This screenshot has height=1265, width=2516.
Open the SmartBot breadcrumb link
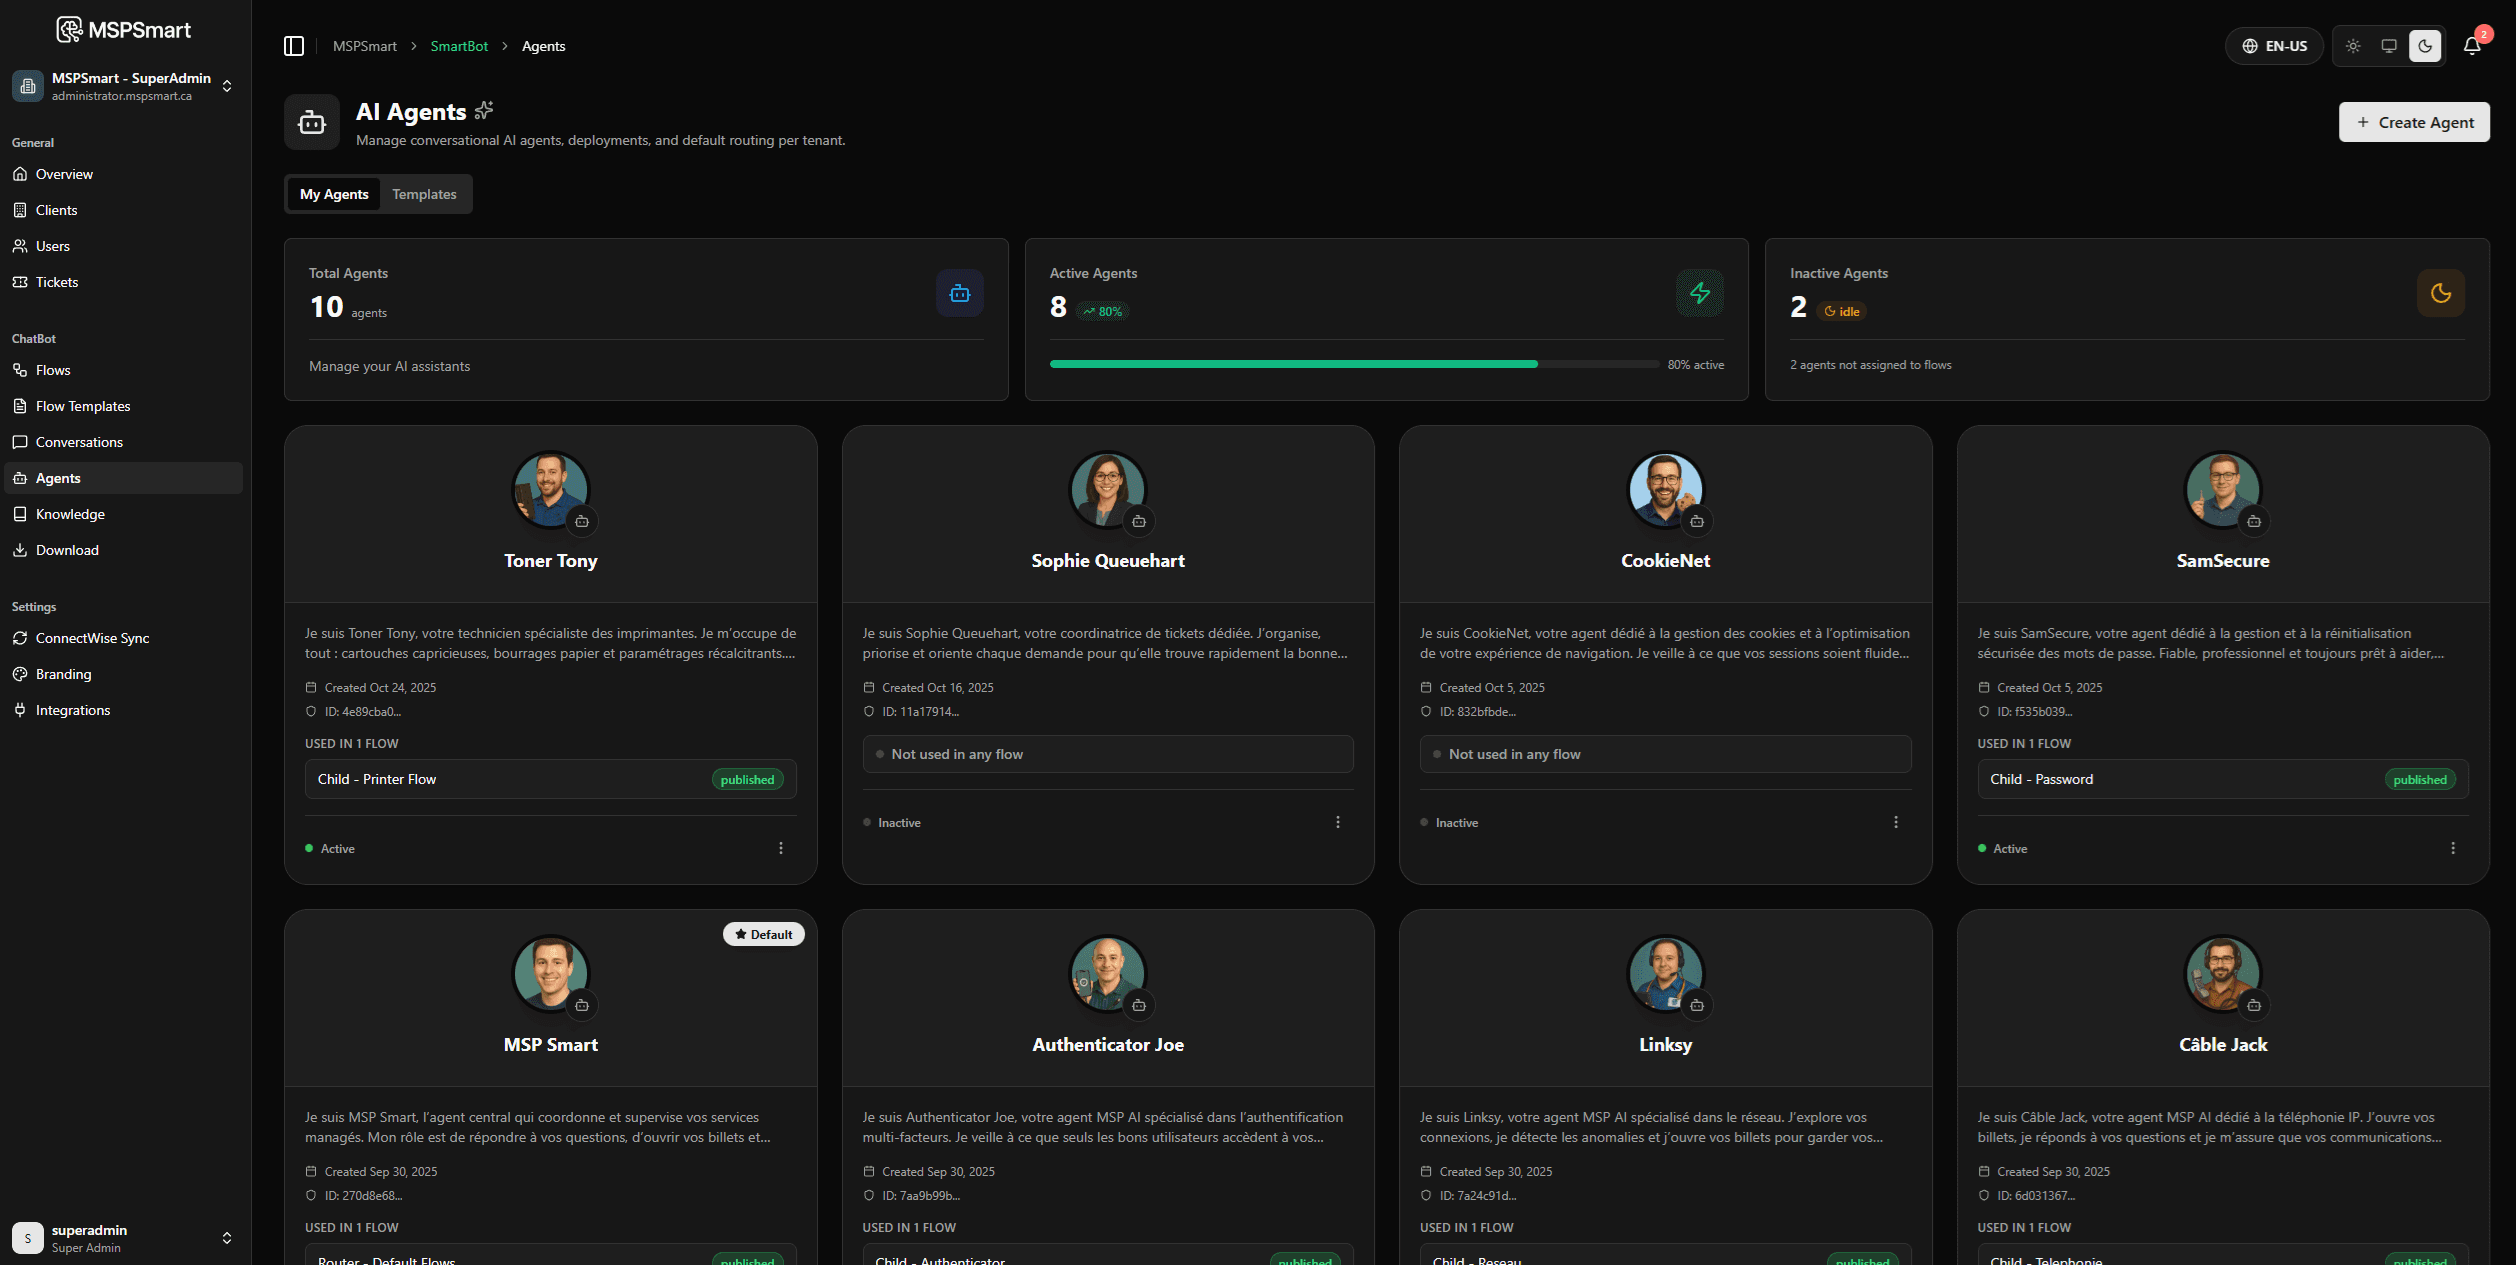click(x=458, y=46)
